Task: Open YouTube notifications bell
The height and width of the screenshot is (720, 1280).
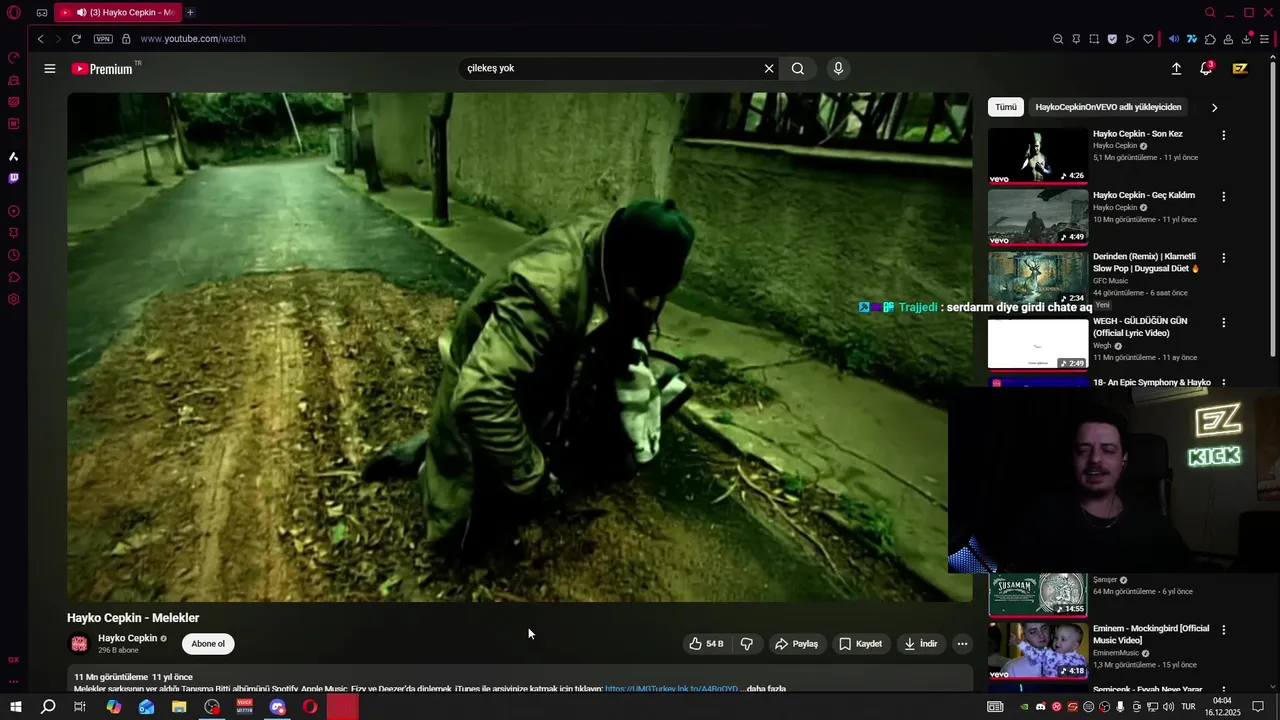Action: pyautogui.click(x=1206, y=69)
